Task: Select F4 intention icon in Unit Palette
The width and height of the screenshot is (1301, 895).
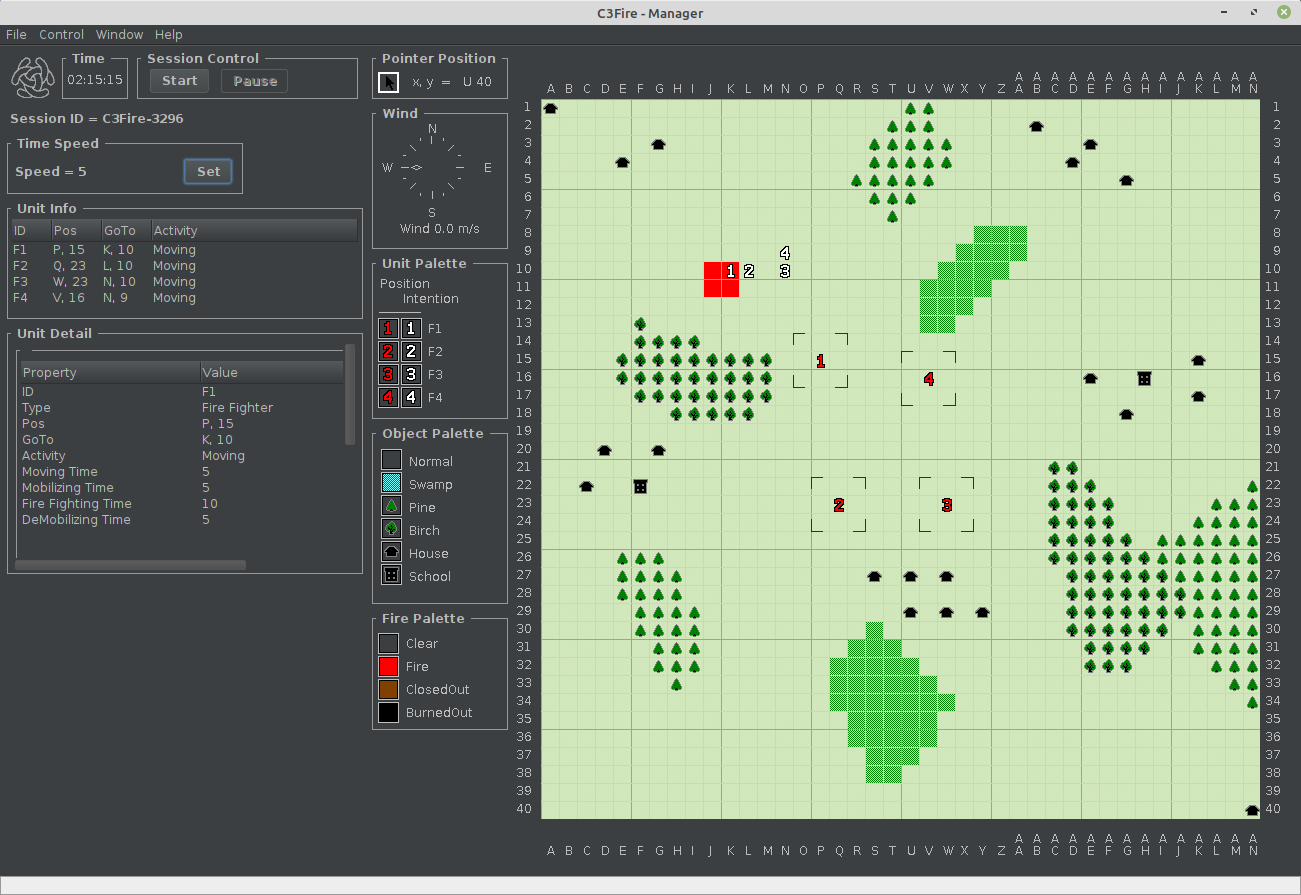Action: pos(411,397)
